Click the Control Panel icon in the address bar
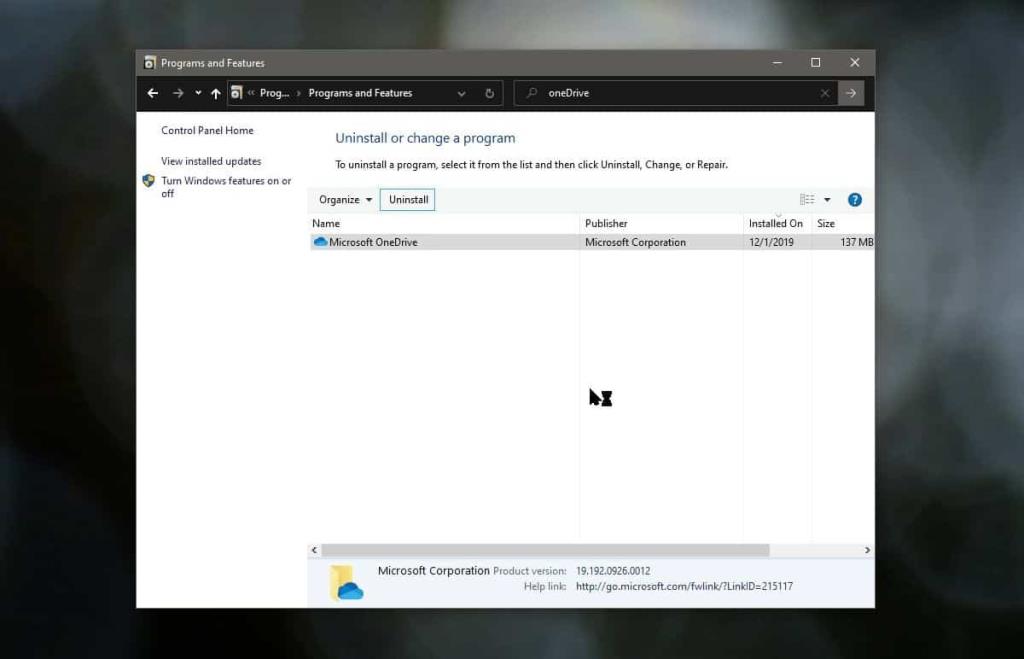Viewport: 1024px width, 659px height. (x=236, y=93)
